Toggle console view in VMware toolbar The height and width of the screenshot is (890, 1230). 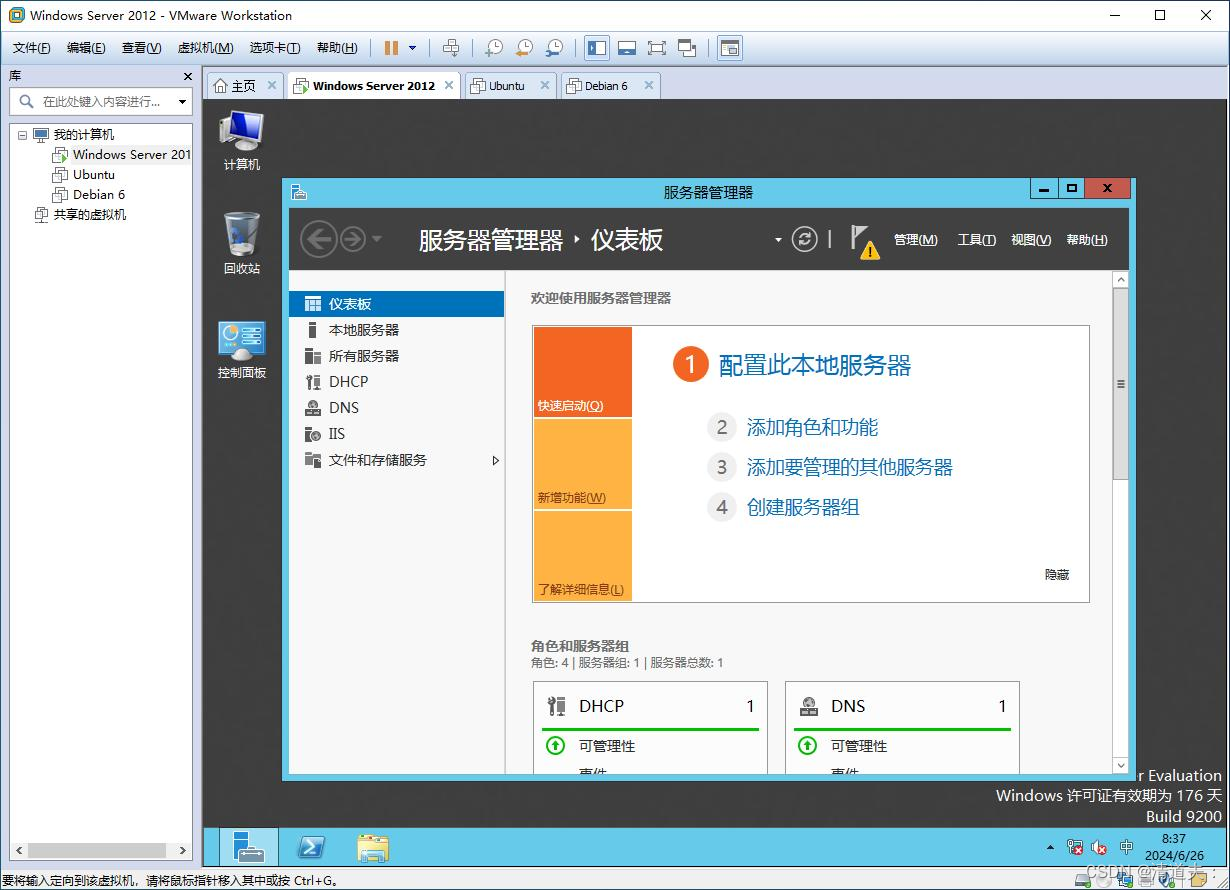click(x=730, y=48)
